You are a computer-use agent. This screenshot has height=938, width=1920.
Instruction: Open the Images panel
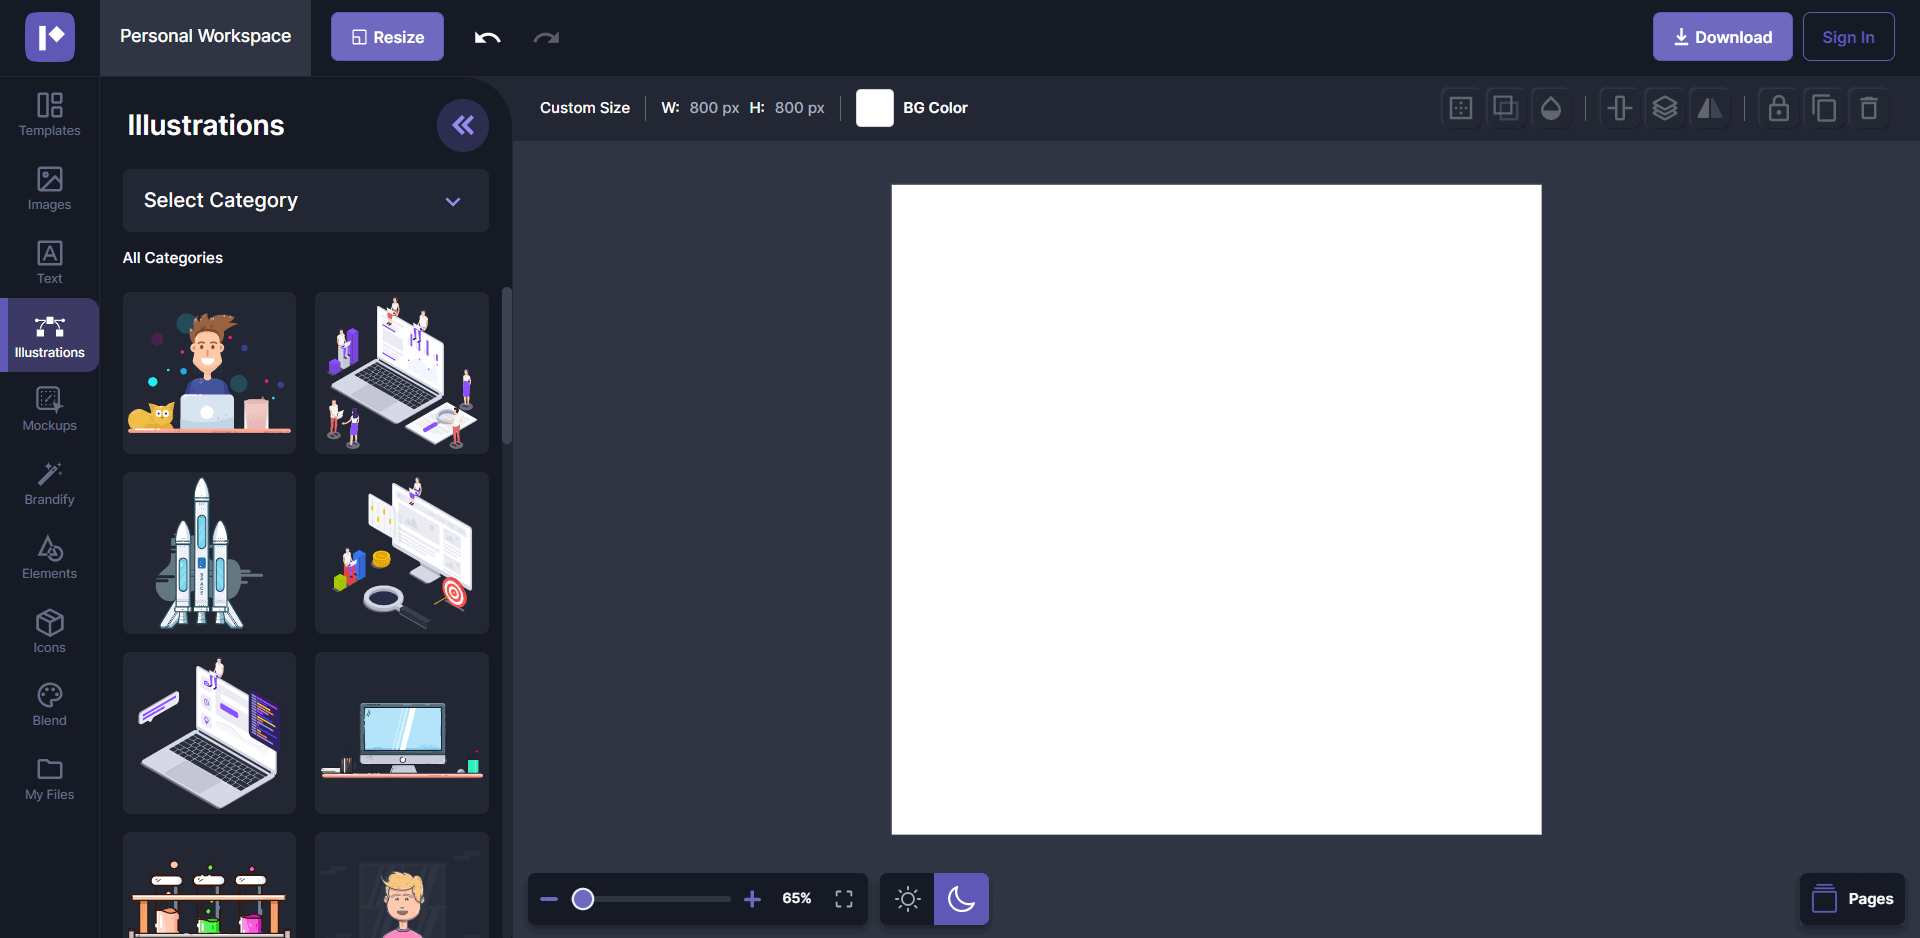click(x=49, y=188)
